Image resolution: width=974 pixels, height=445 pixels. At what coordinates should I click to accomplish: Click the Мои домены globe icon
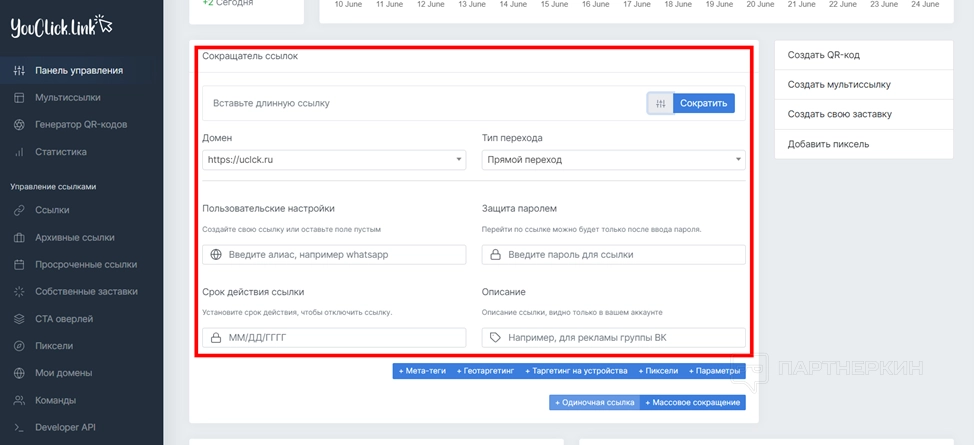(x=19, y=373)
